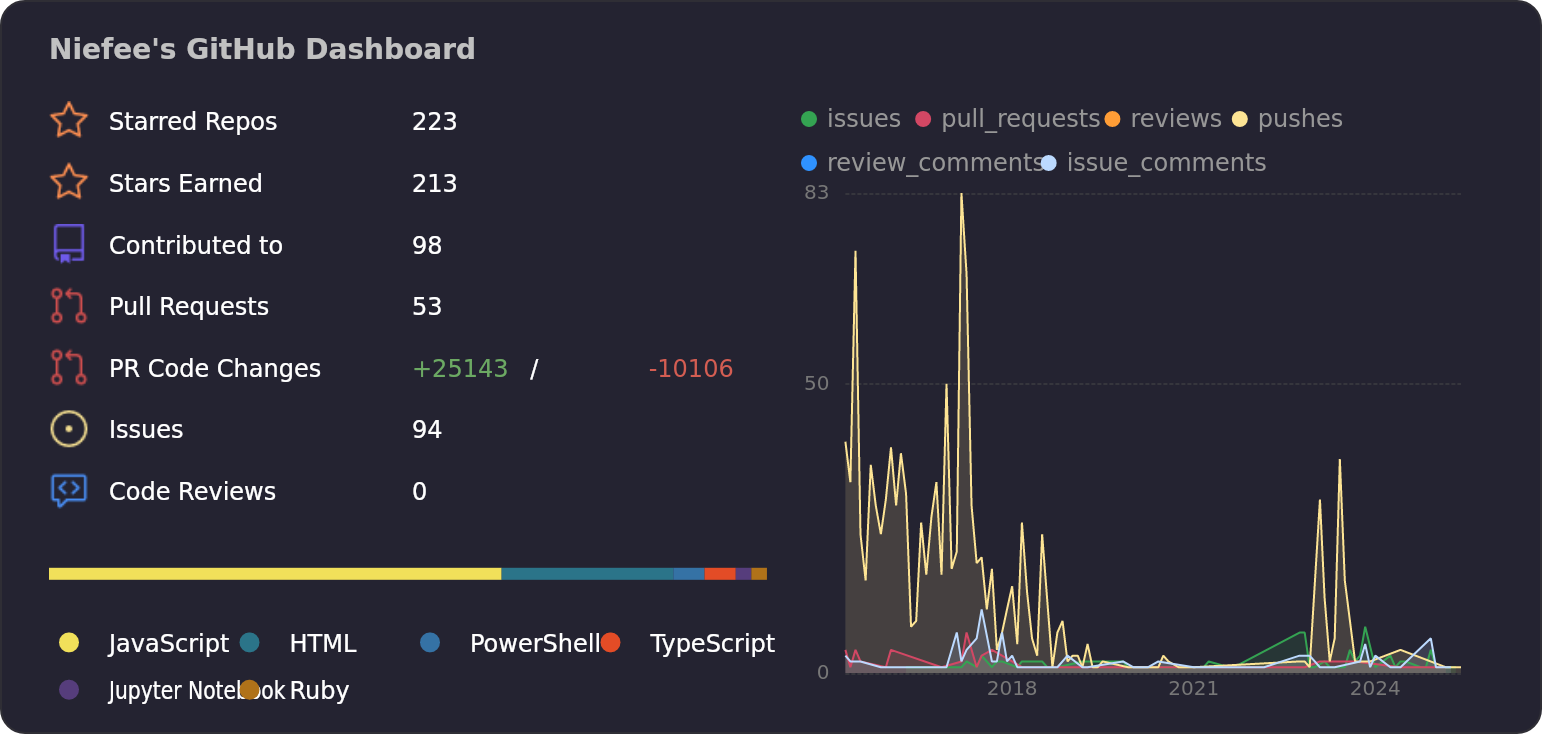Click the deletions value -10106
This screenshot has height=734, width=1542.
click(x=691, y=369)
